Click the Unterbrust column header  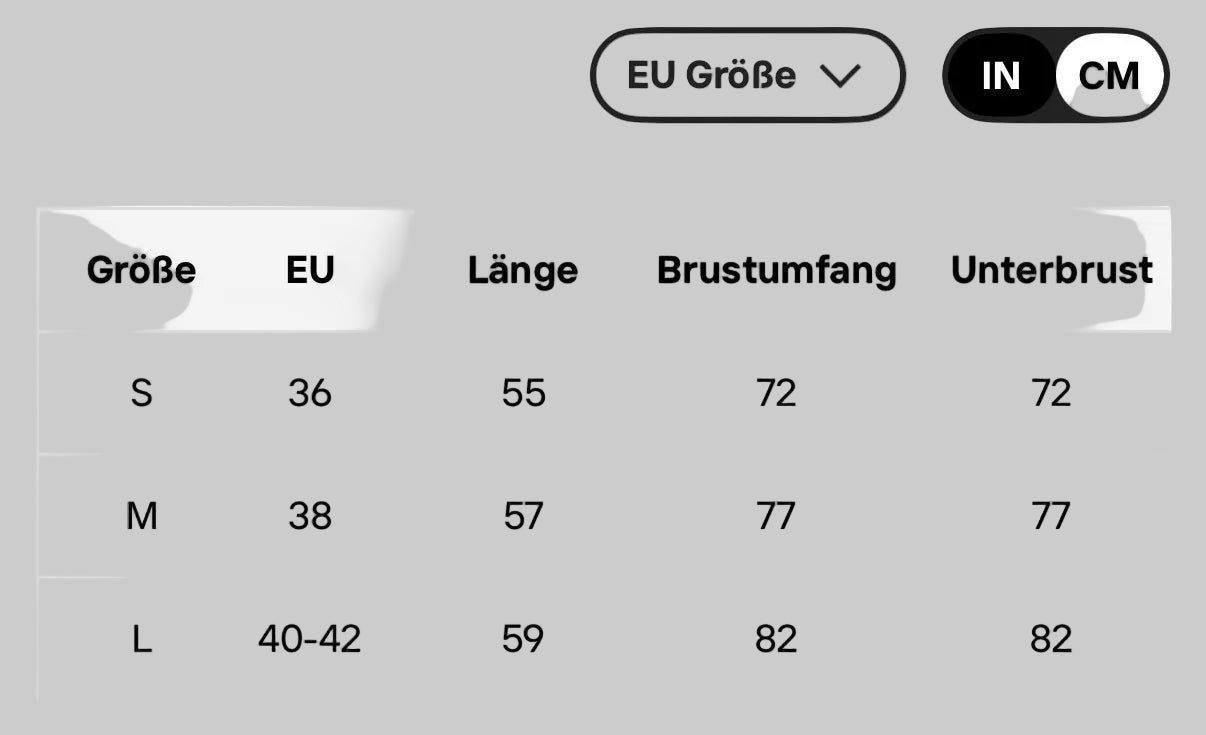tap(1052, 270)
